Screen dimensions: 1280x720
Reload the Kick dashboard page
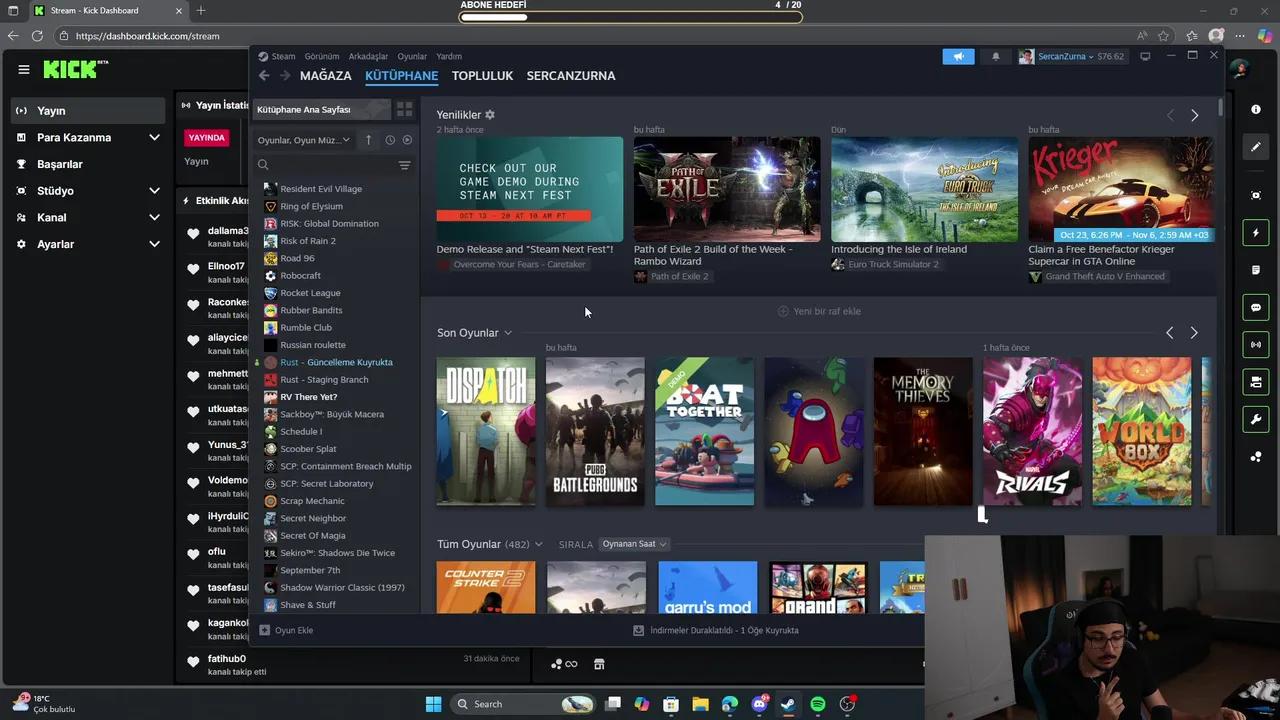coord(37,36)
